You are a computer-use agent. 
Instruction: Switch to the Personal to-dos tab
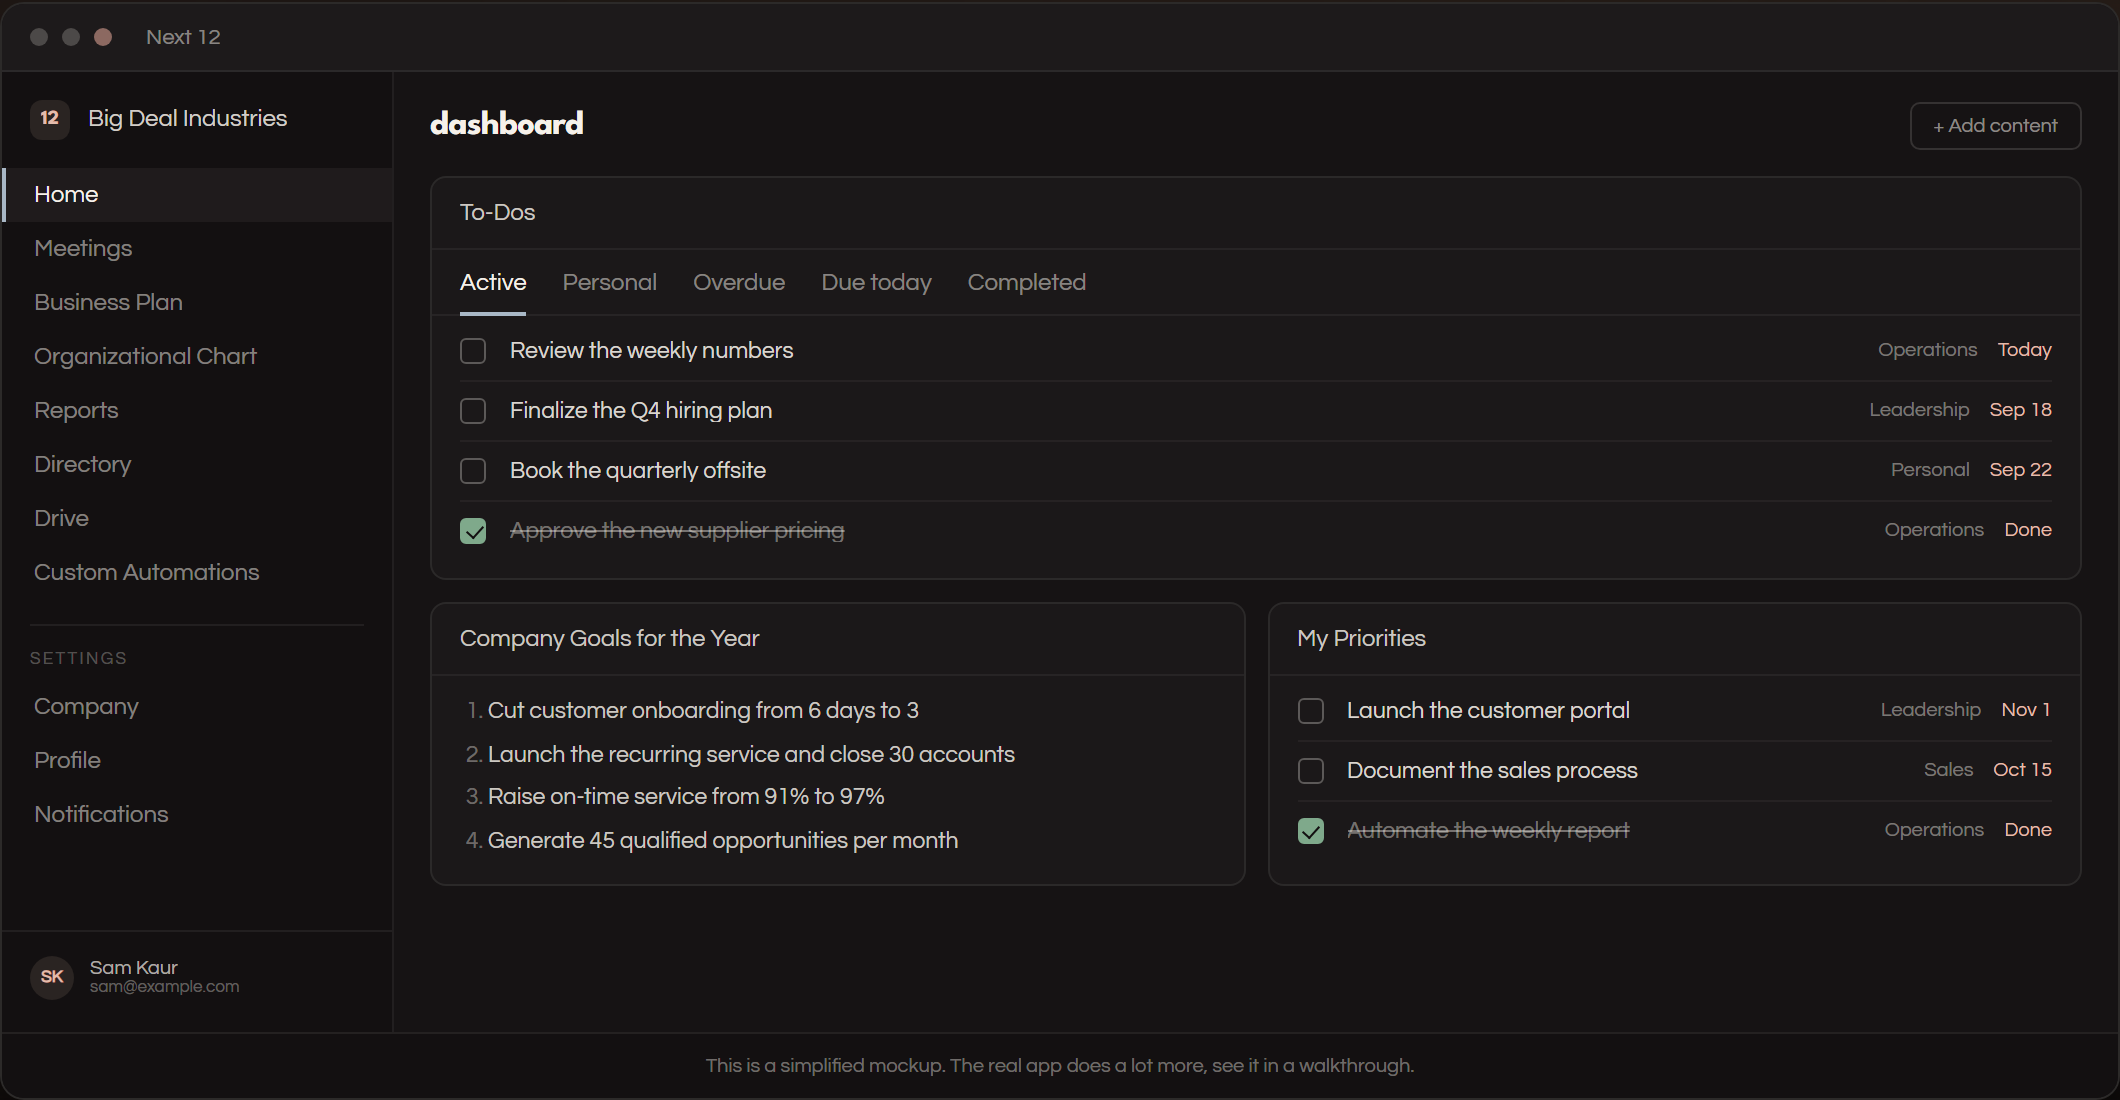pyautogui.click(x=610, y=283)
